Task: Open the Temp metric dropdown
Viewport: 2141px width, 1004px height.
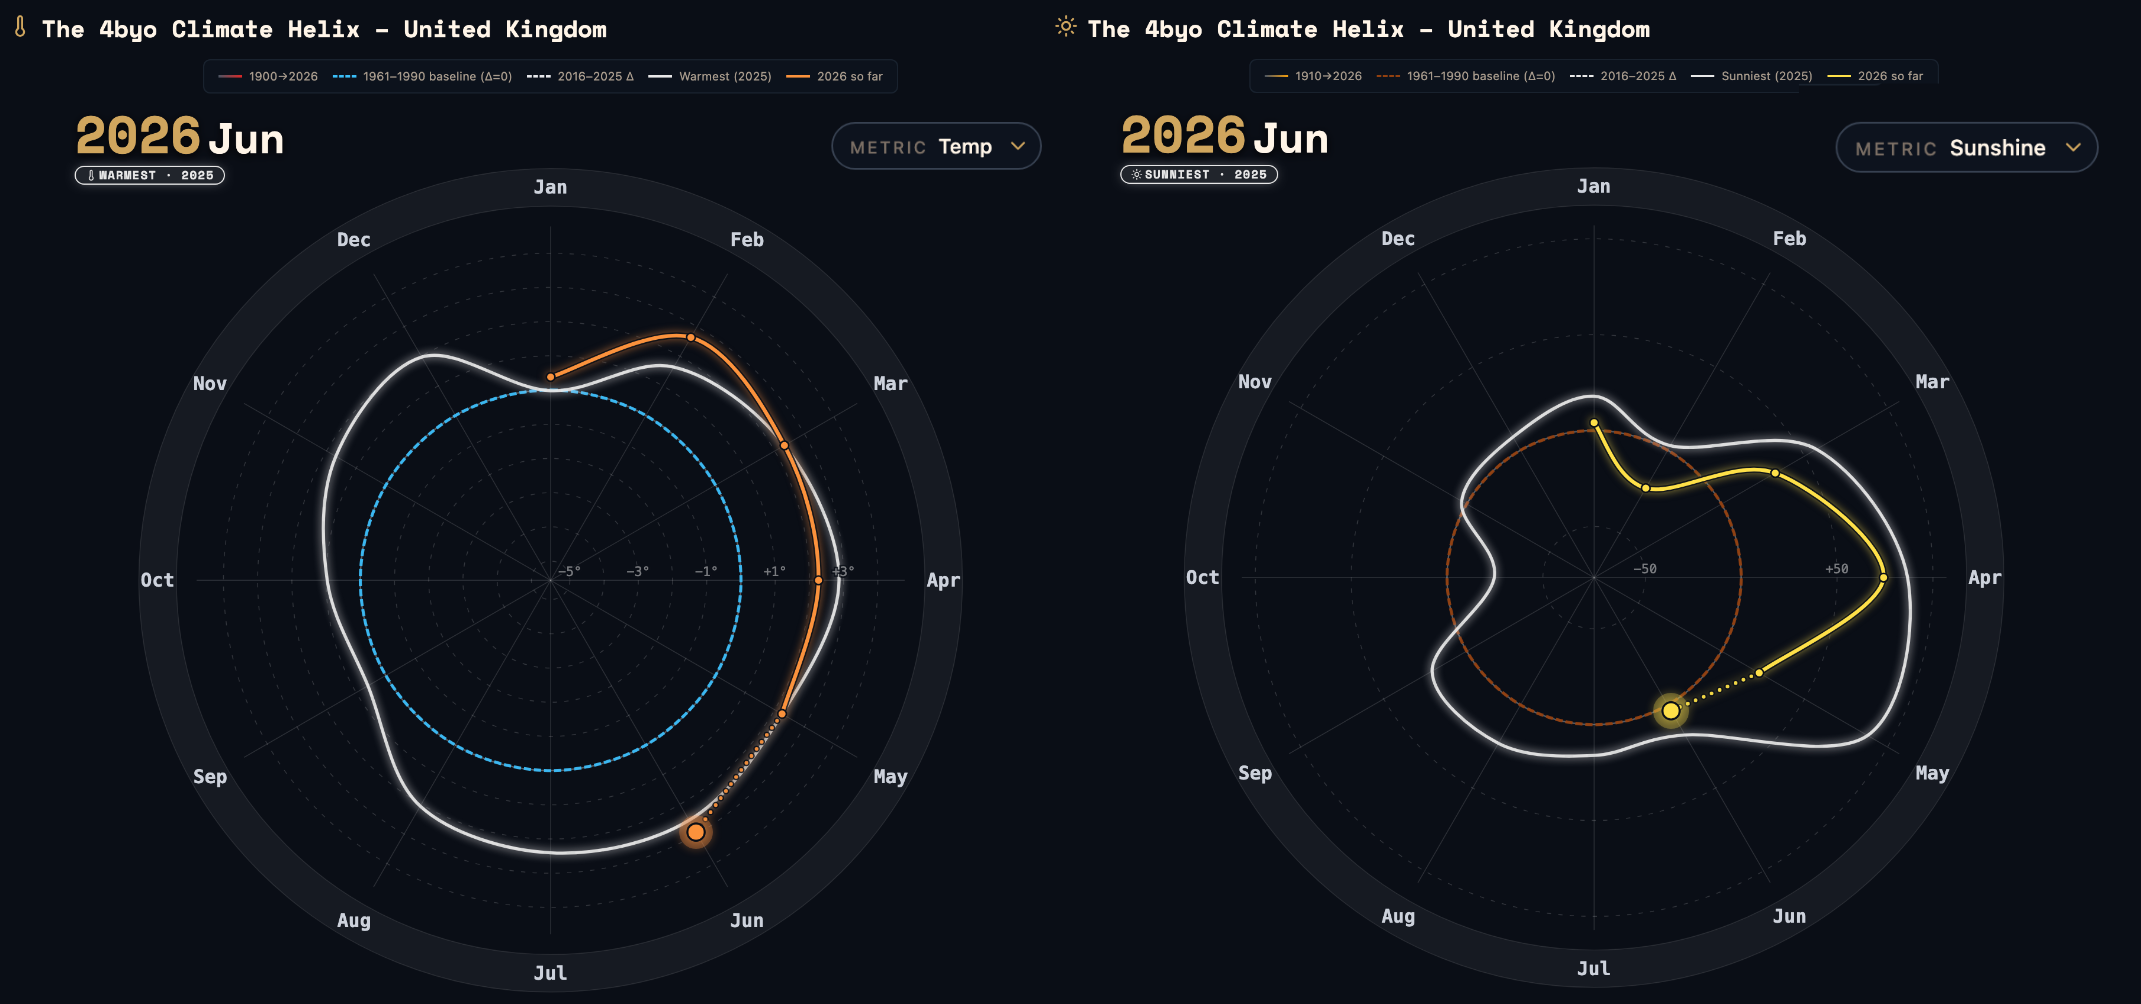Action: pyautogui.click(x=936, y=147)
